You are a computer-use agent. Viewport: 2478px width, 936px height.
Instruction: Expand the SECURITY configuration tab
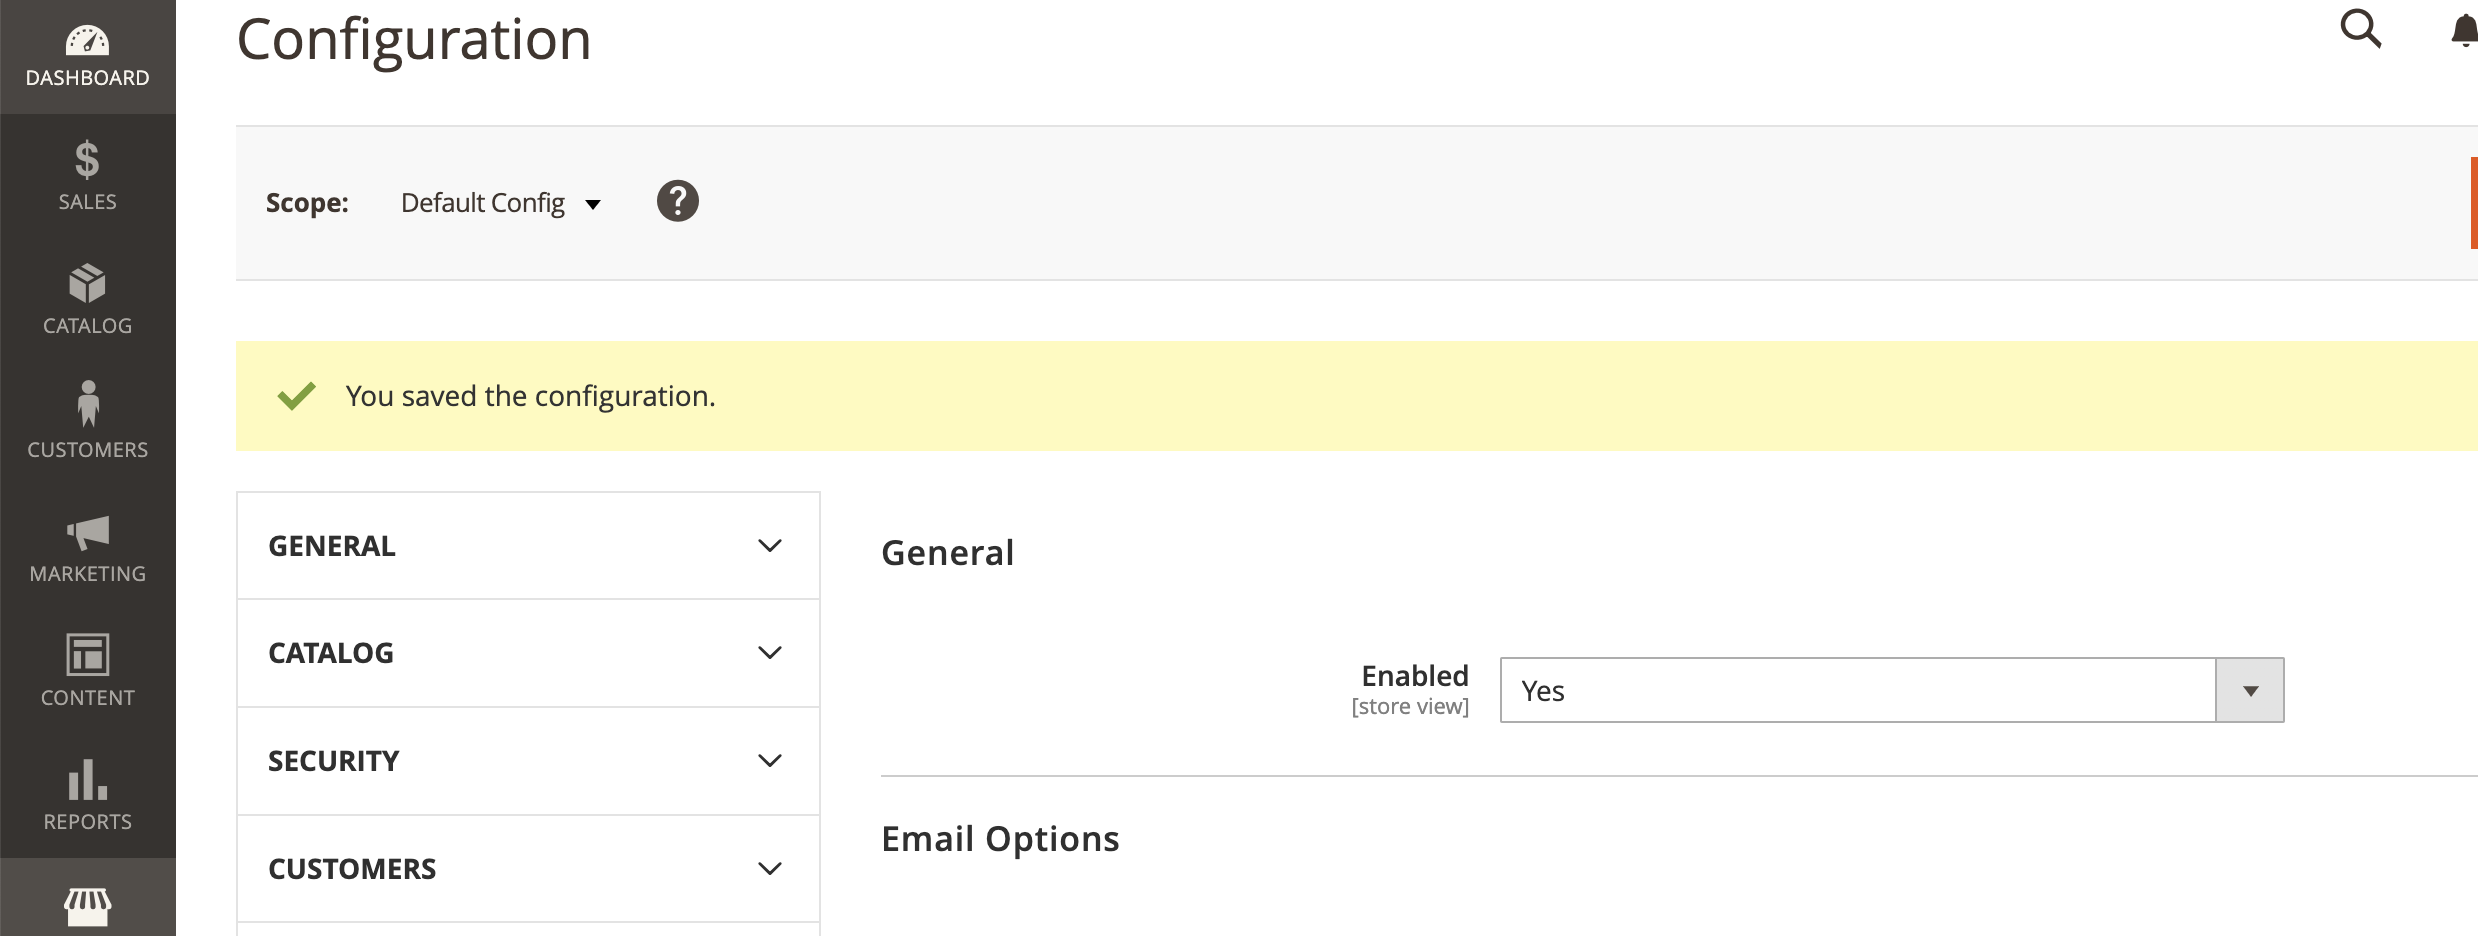[x=528, y=761]
